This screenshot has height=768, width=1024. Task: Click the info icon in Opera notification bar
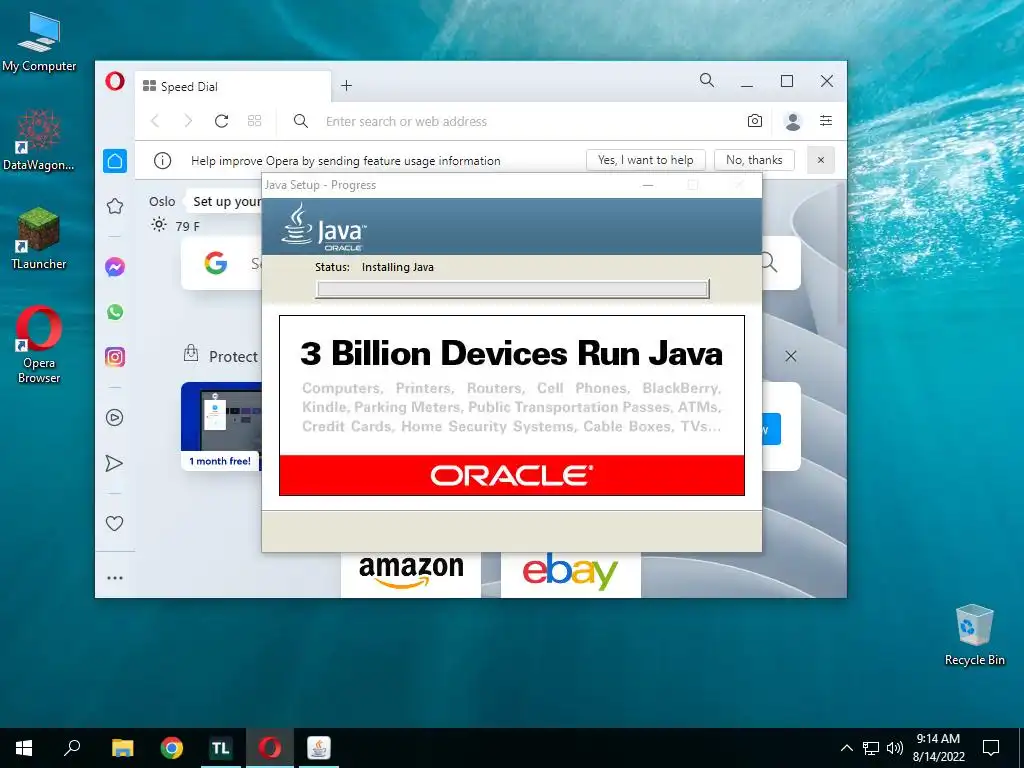click(163, 161)
